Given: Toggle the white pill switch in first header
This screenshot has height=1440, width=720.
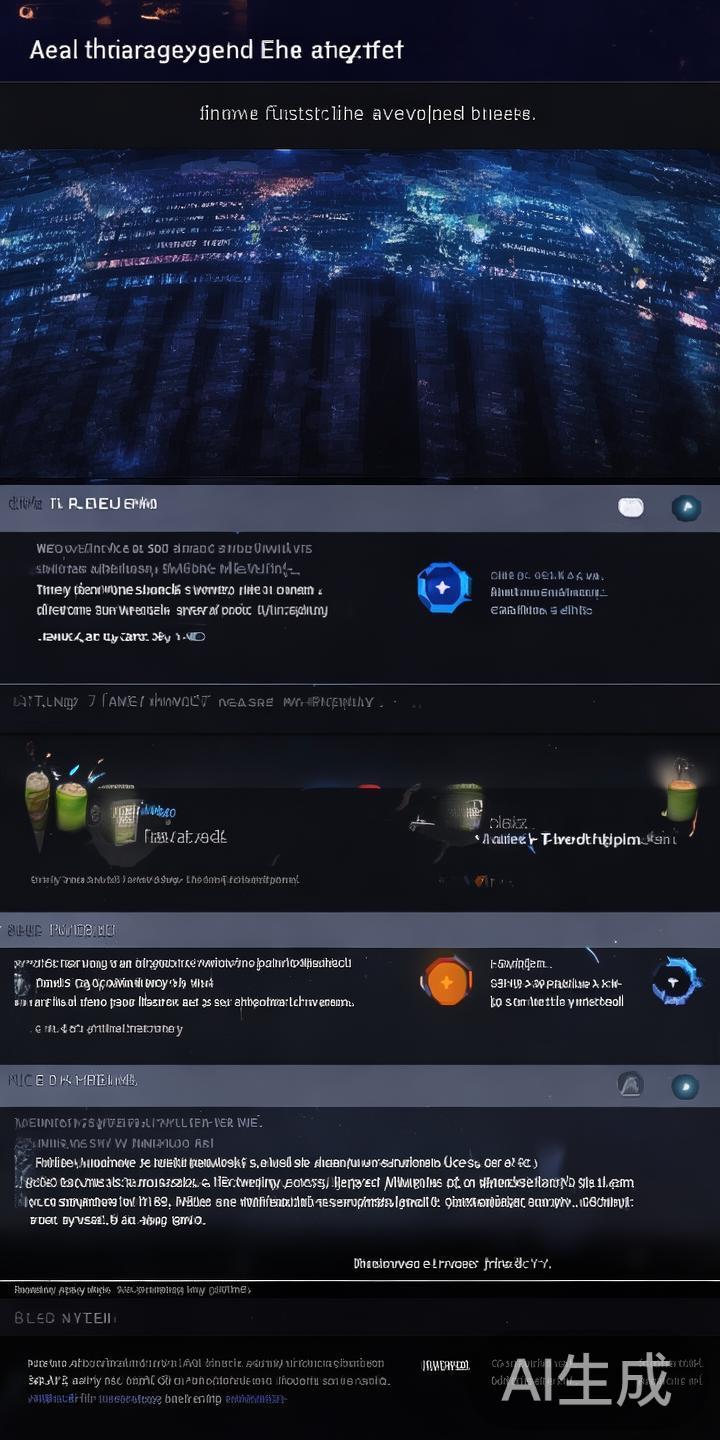Looking at the screenshot, I should [630, 507].
